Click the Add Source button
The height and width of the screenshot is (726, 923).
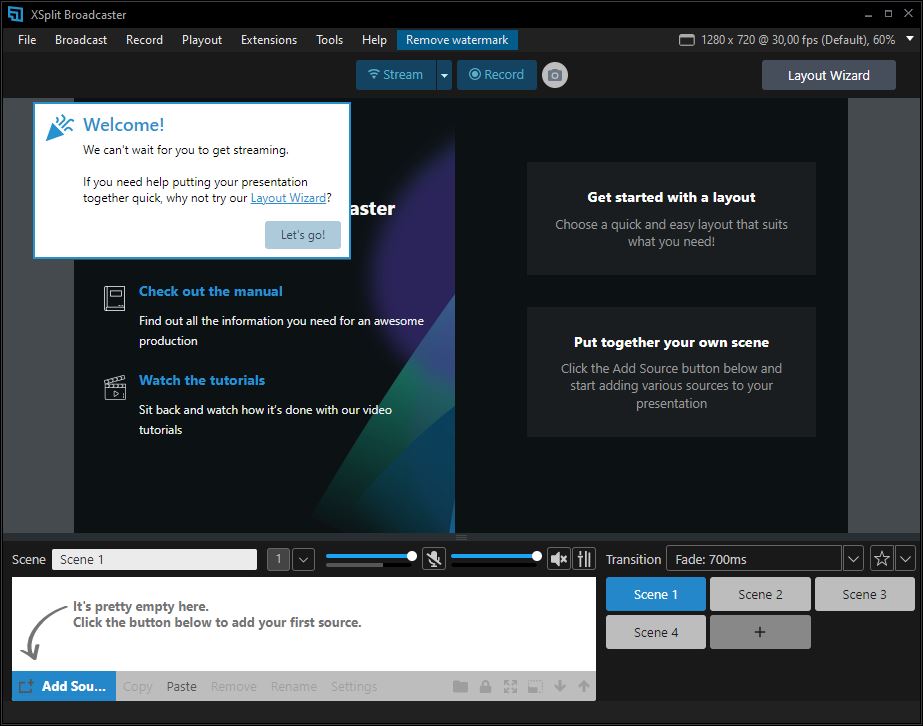coord(64,686)
